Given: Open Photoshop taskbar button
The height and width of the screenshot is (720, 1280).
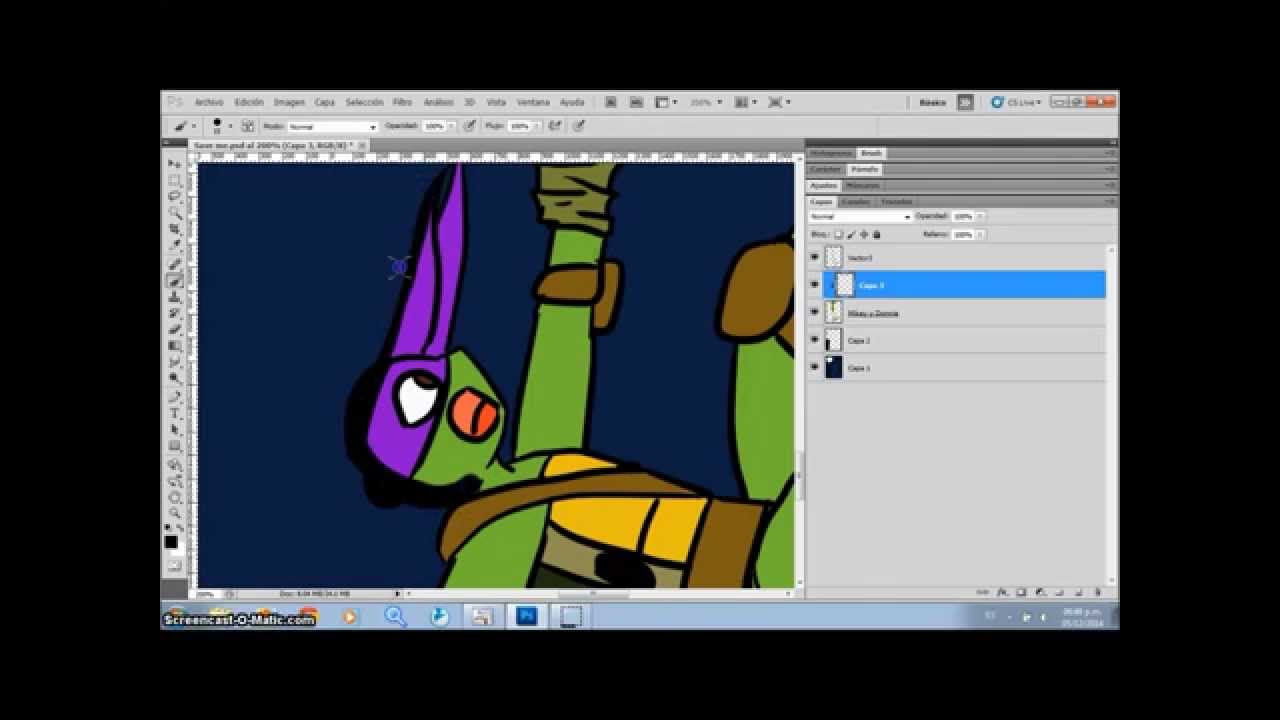Looking at the screenshot, I should (526, 616).
